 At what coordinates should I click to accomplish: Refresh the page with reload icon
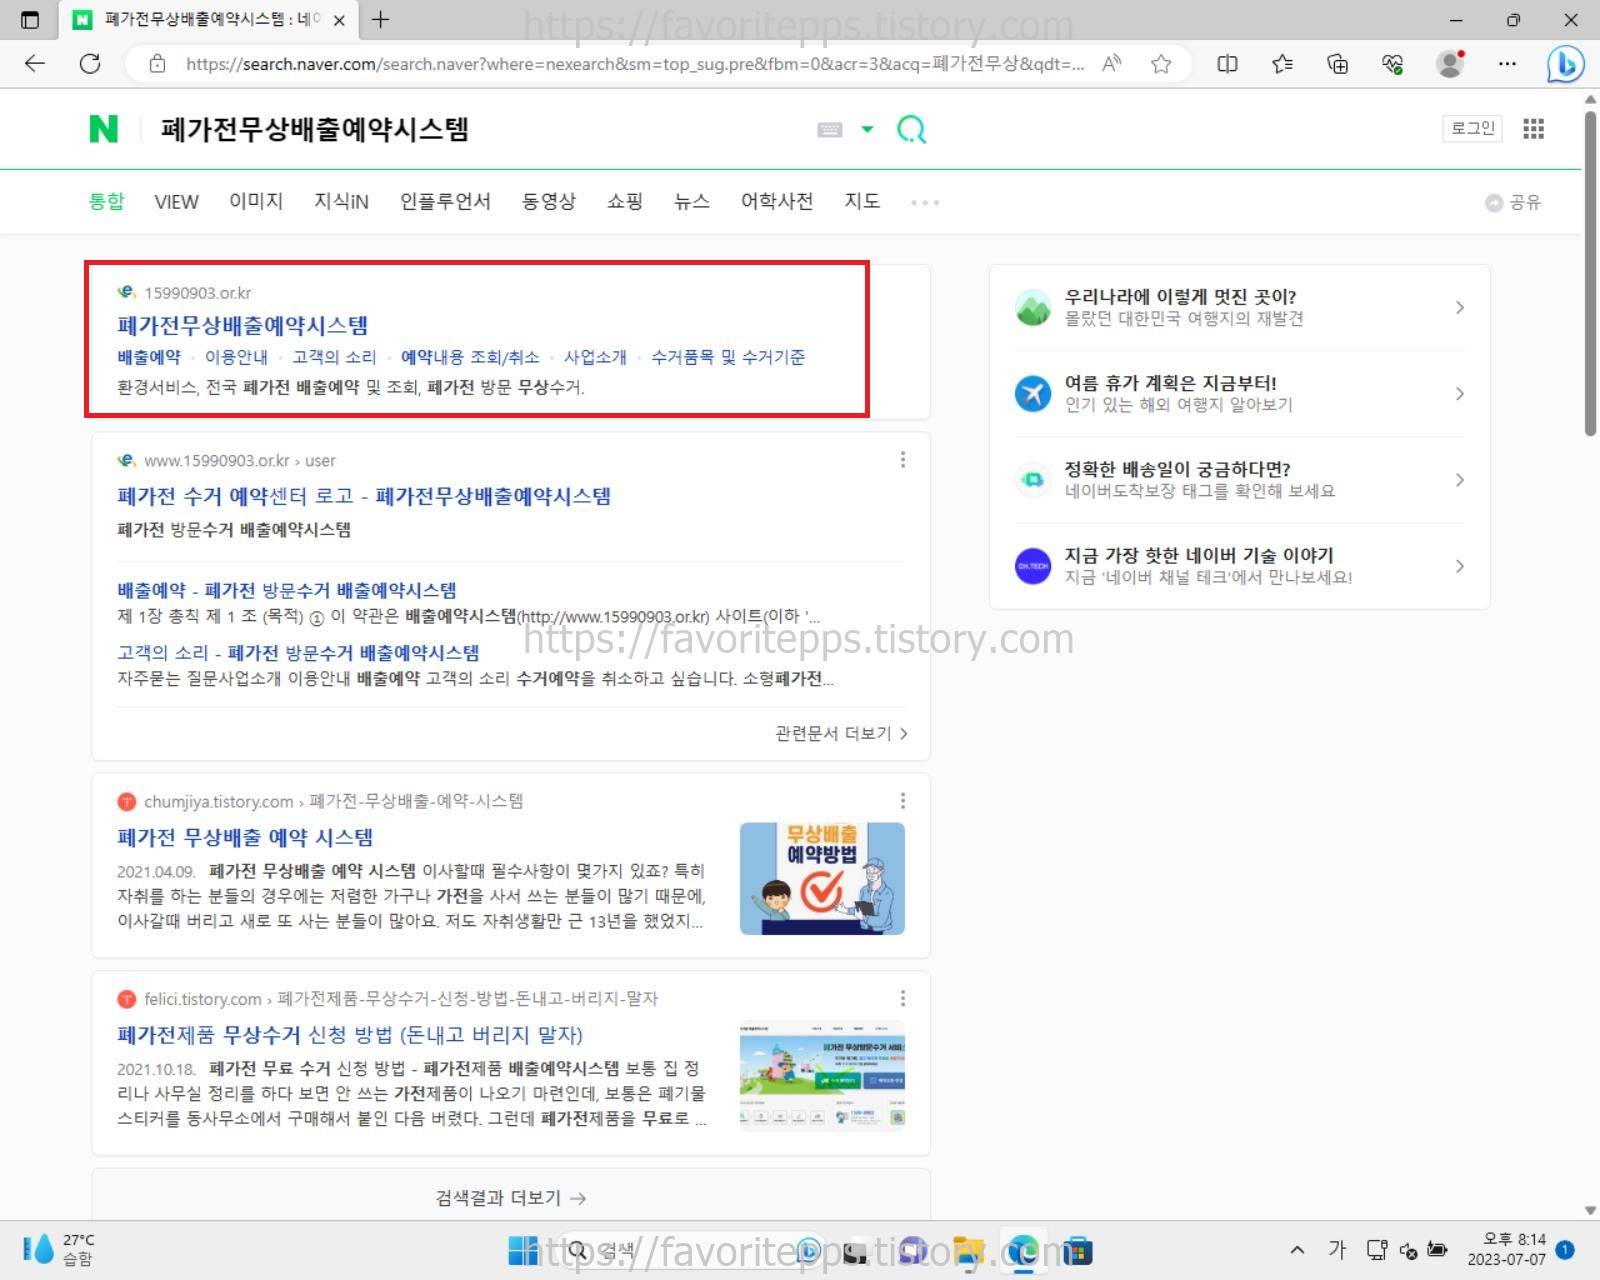tap(90, 64)
